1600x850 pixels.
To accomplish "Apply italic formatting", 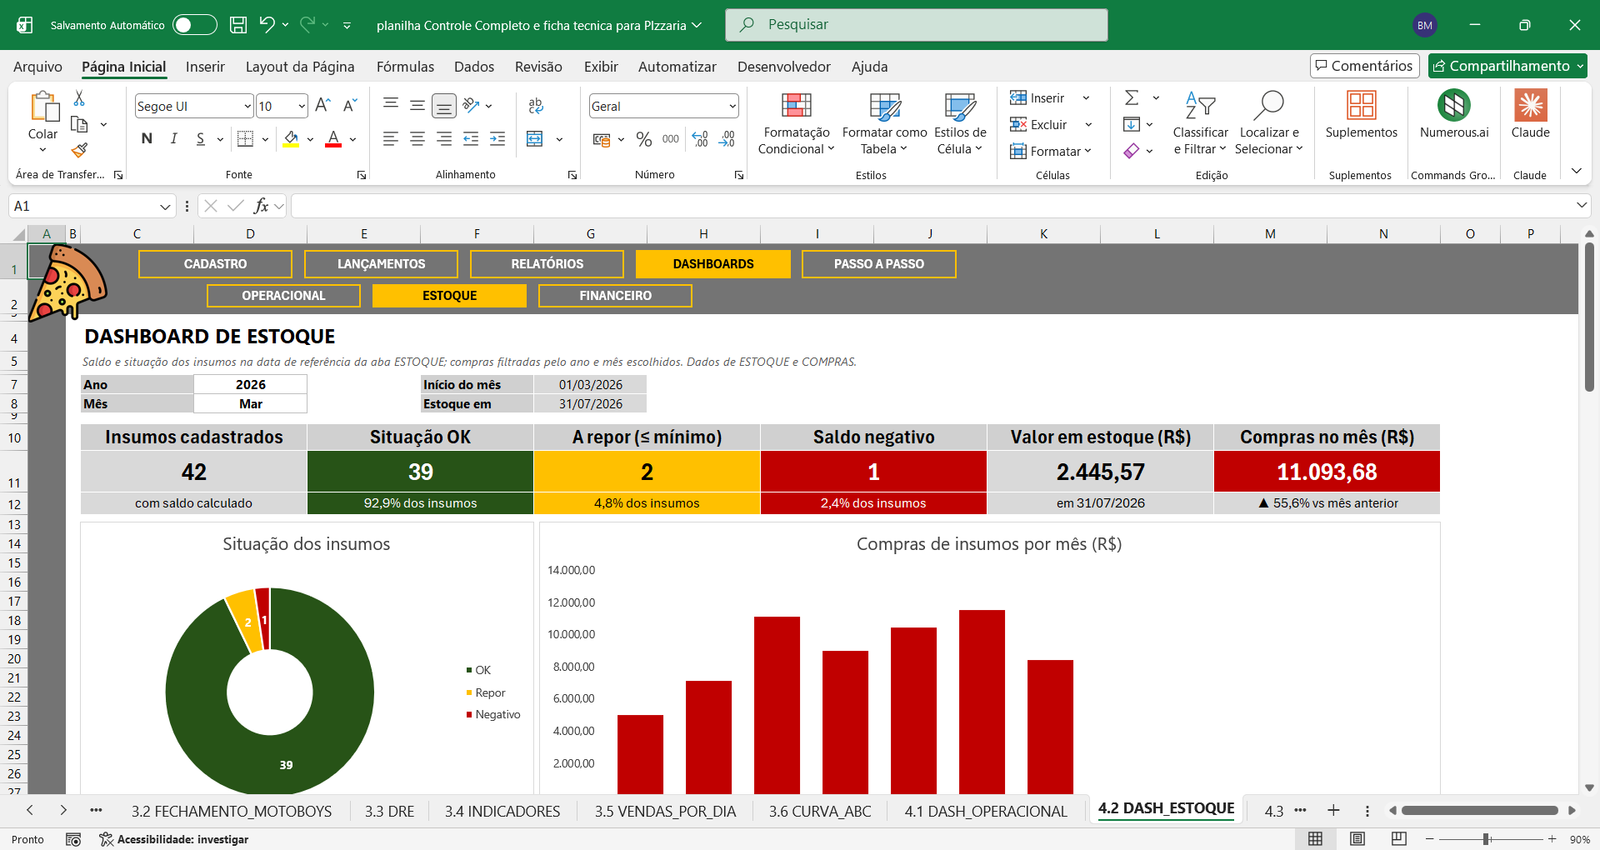I will 174,138.
